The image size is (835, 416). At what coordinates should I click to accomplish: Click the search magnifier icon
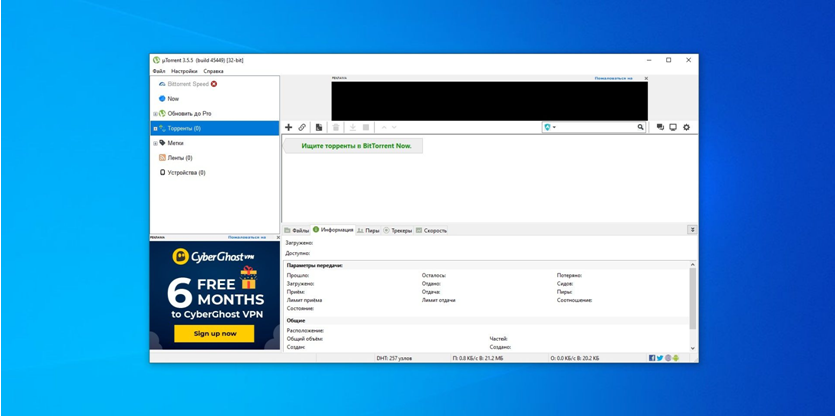pos(641,127)
